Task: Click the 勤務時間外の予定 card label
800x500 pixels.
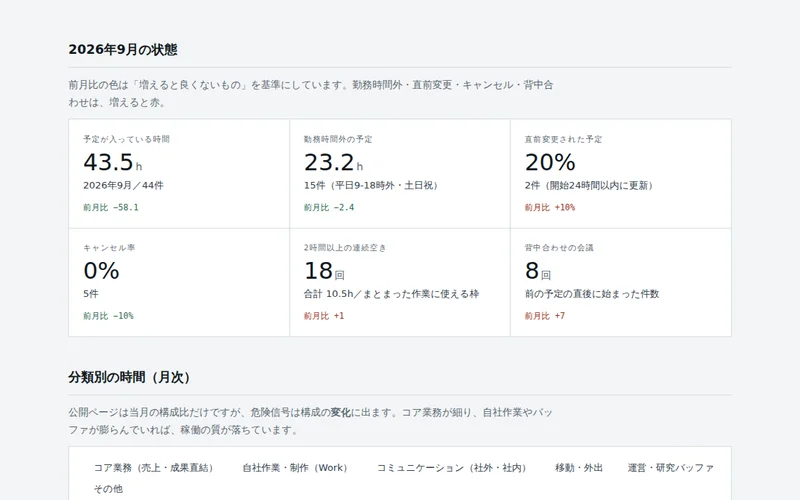Action: 338,139
